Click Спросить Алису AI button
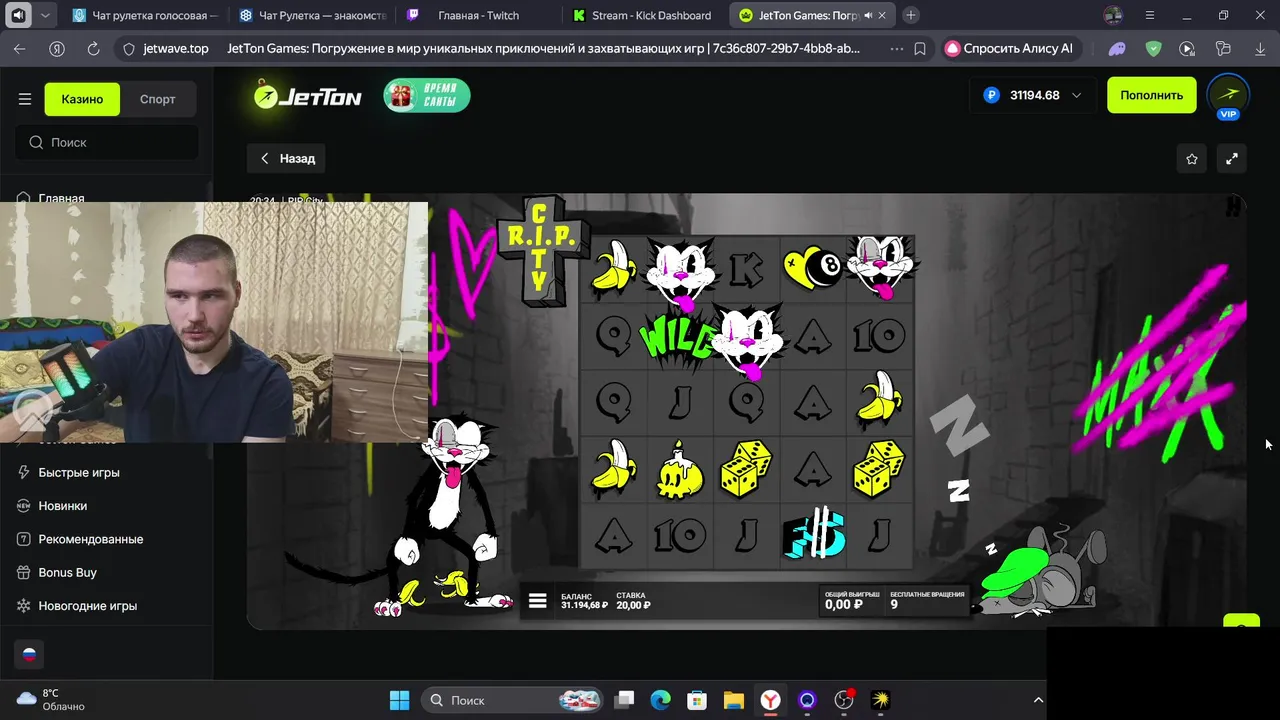This screenshot has width=1280, height=720. (1008, 48)
